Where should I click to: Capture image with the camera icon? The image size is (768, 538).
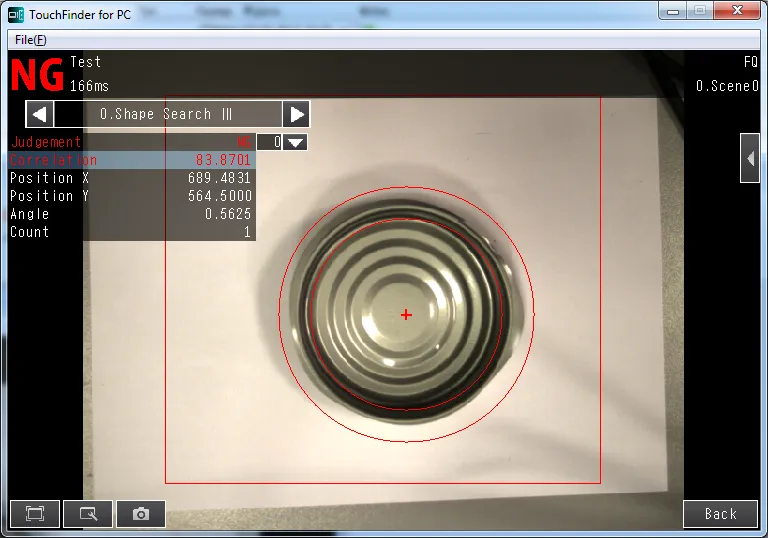pyautogui.click(x=141, y=514)
